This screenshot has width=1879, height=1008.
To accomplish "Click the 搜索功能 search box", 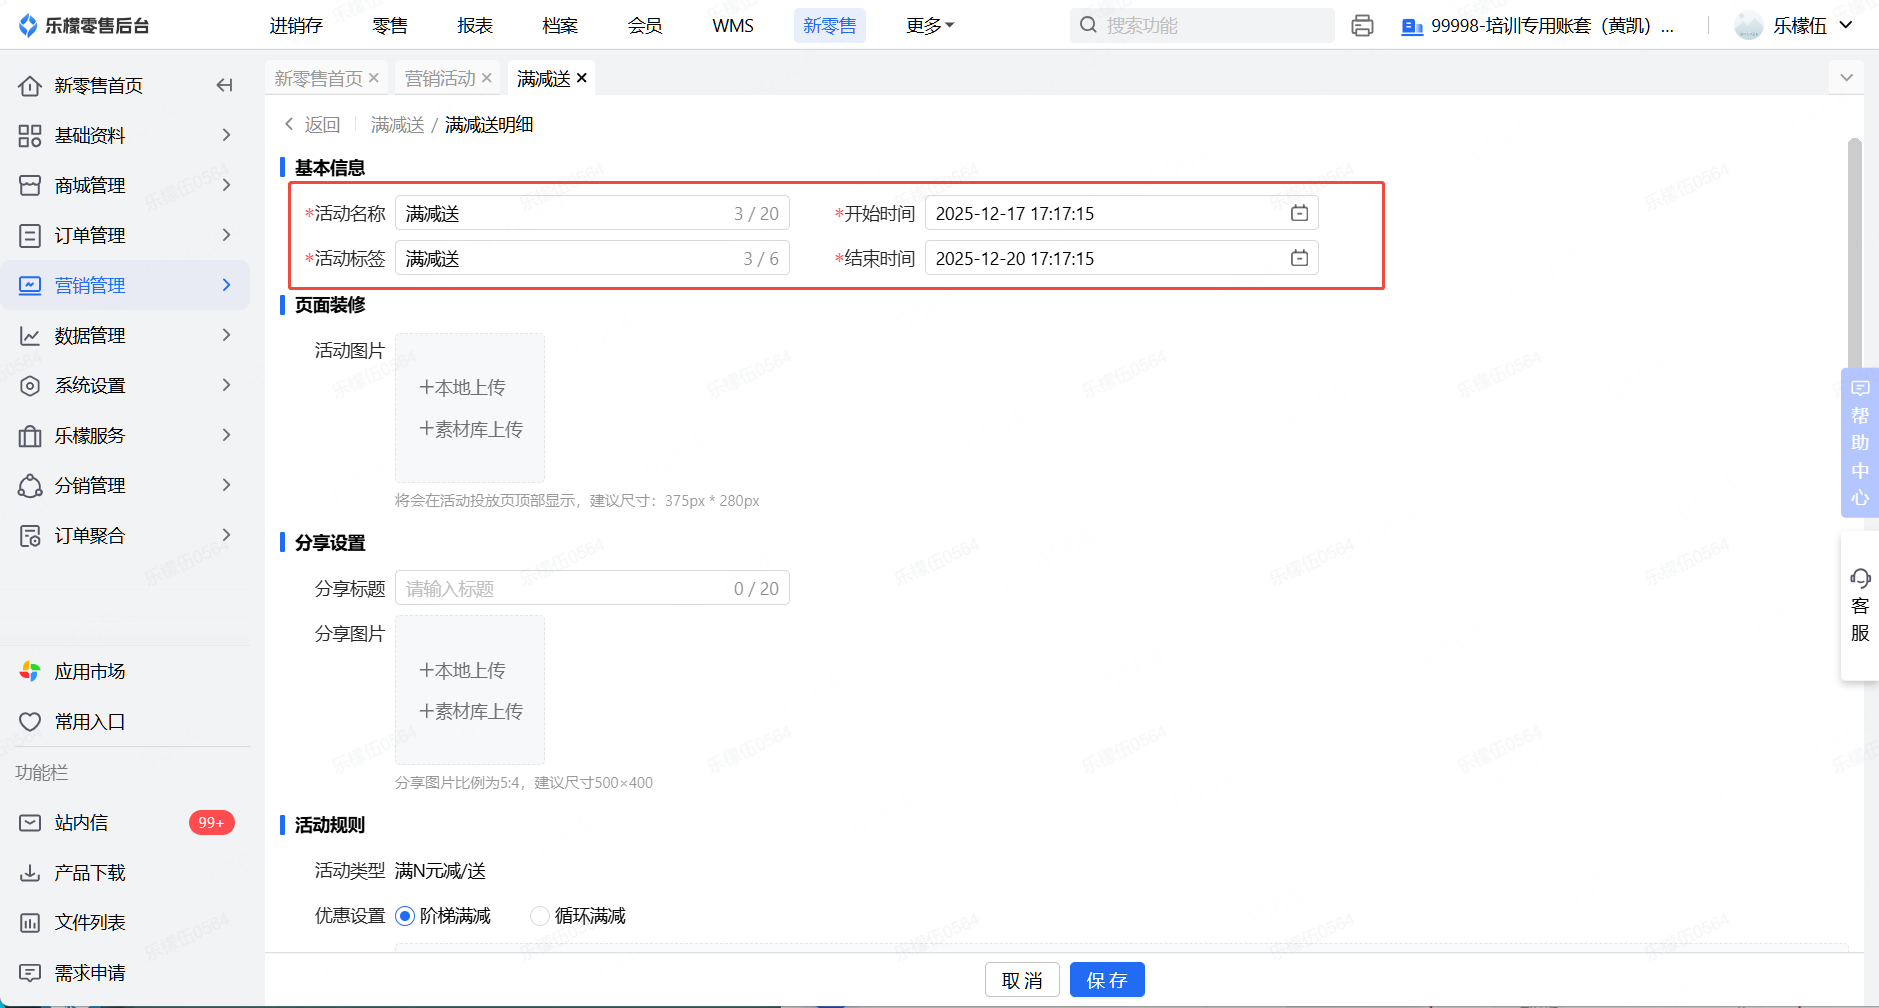I will point(1202,26).
